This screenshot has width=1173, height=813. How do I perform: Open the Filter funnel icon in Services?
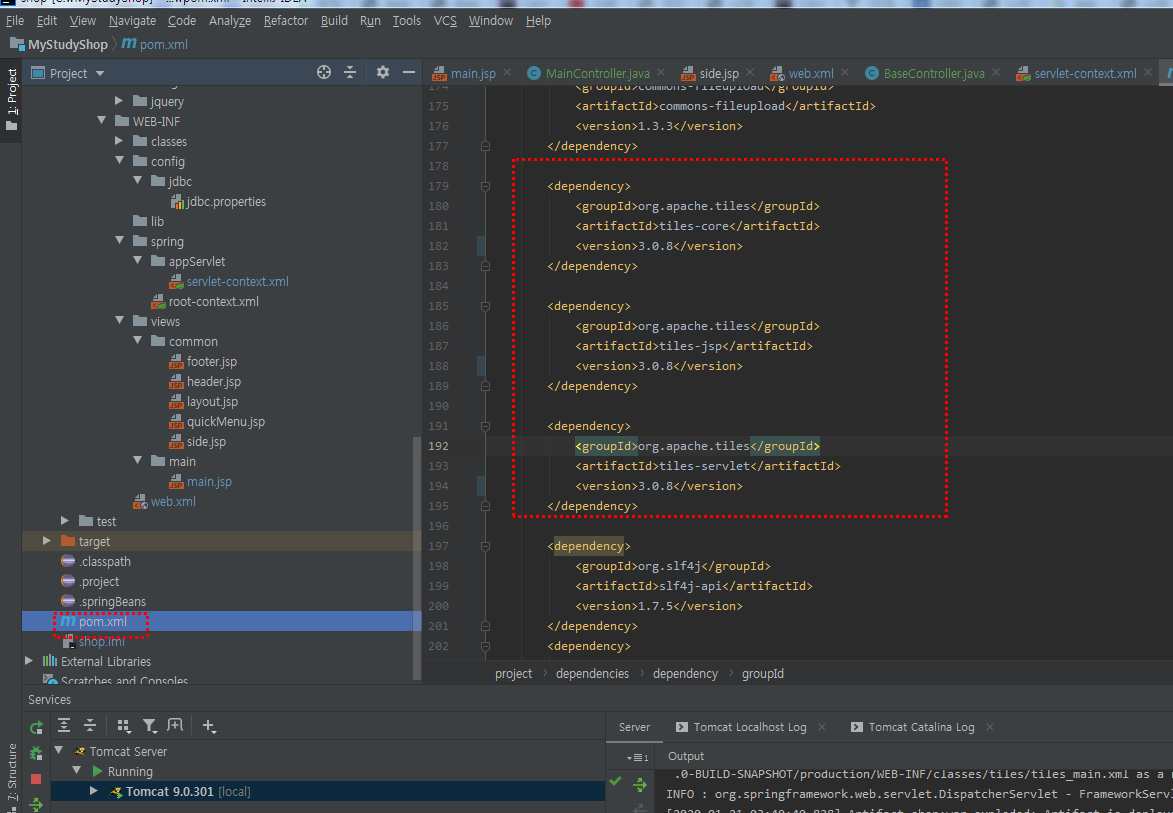(x=150, y=725)
